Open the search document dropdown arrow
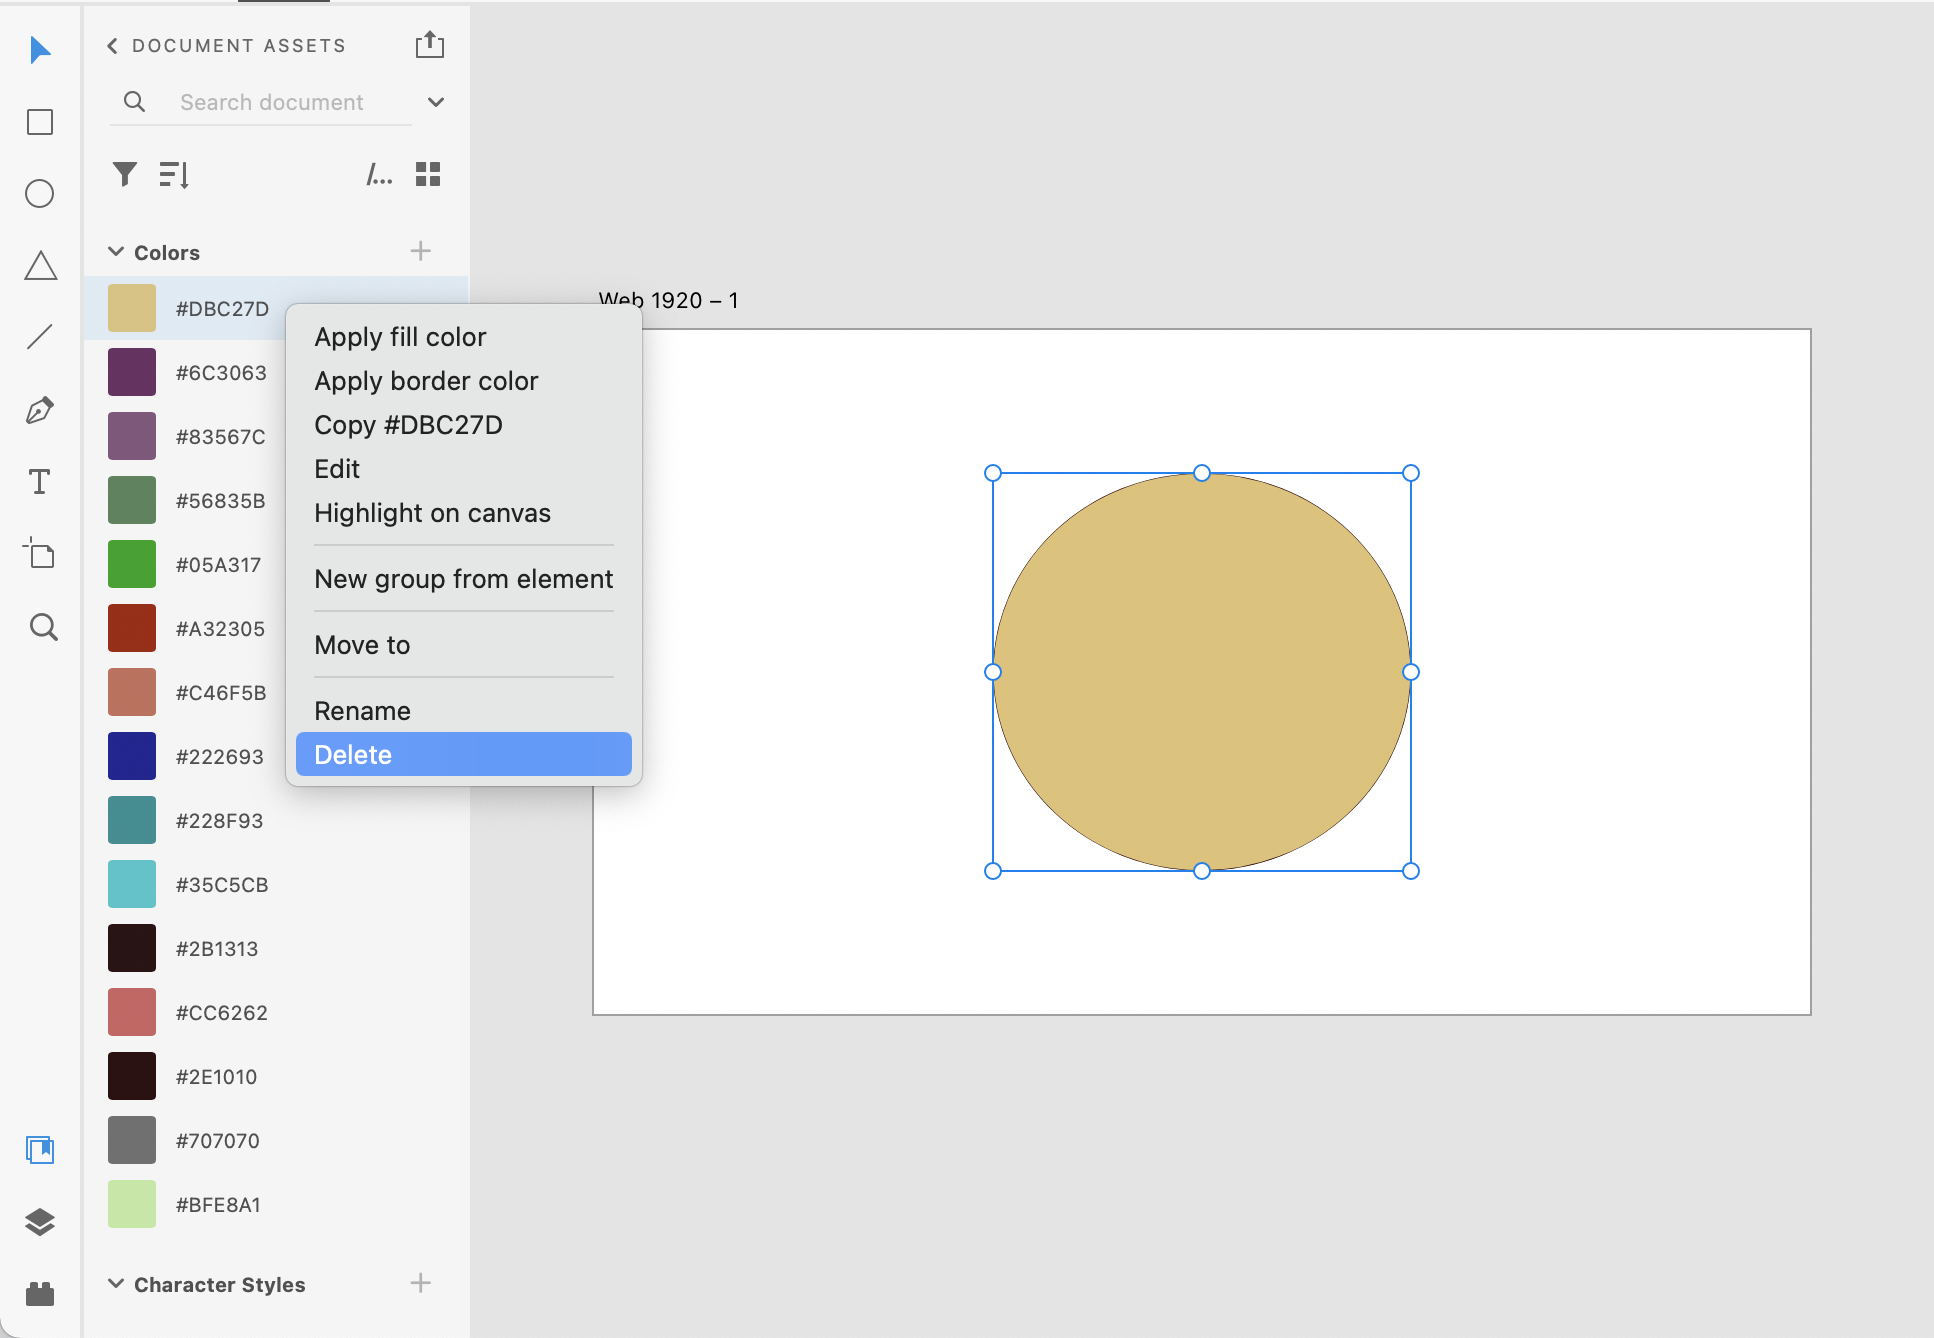1934x1338 pixels. click(436, 102)
